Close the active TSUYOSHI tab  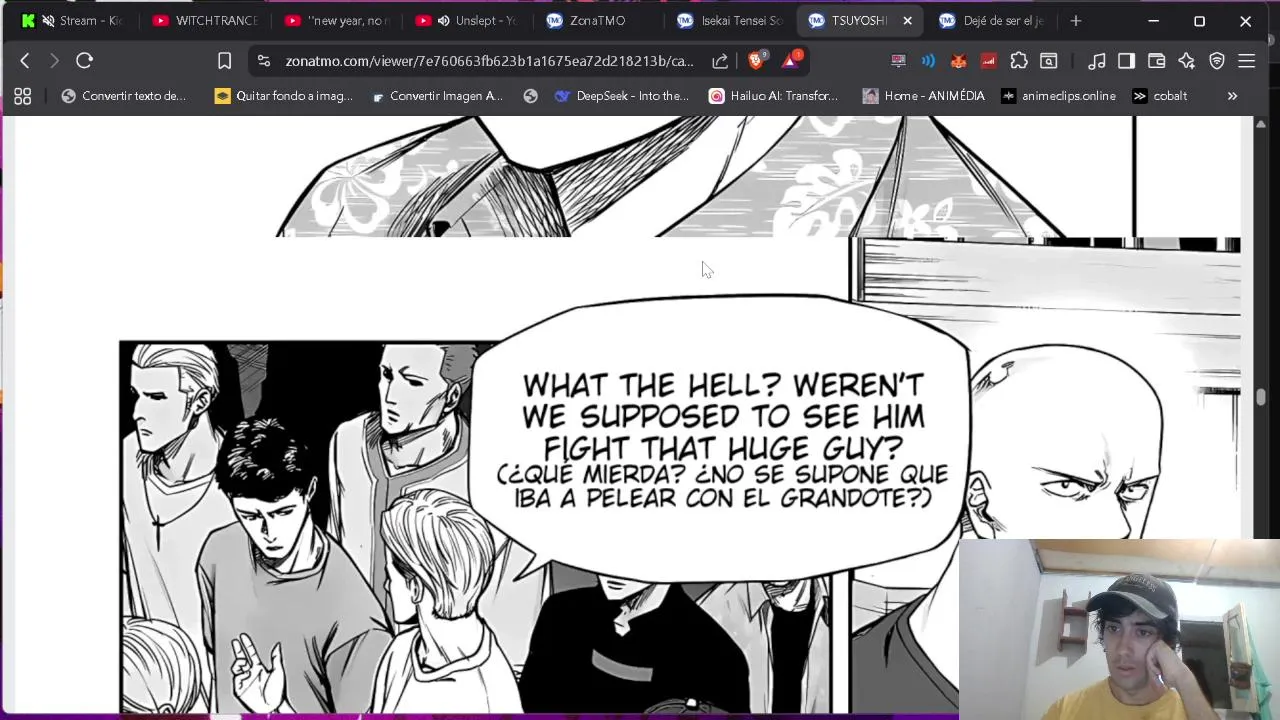point(907,21)
